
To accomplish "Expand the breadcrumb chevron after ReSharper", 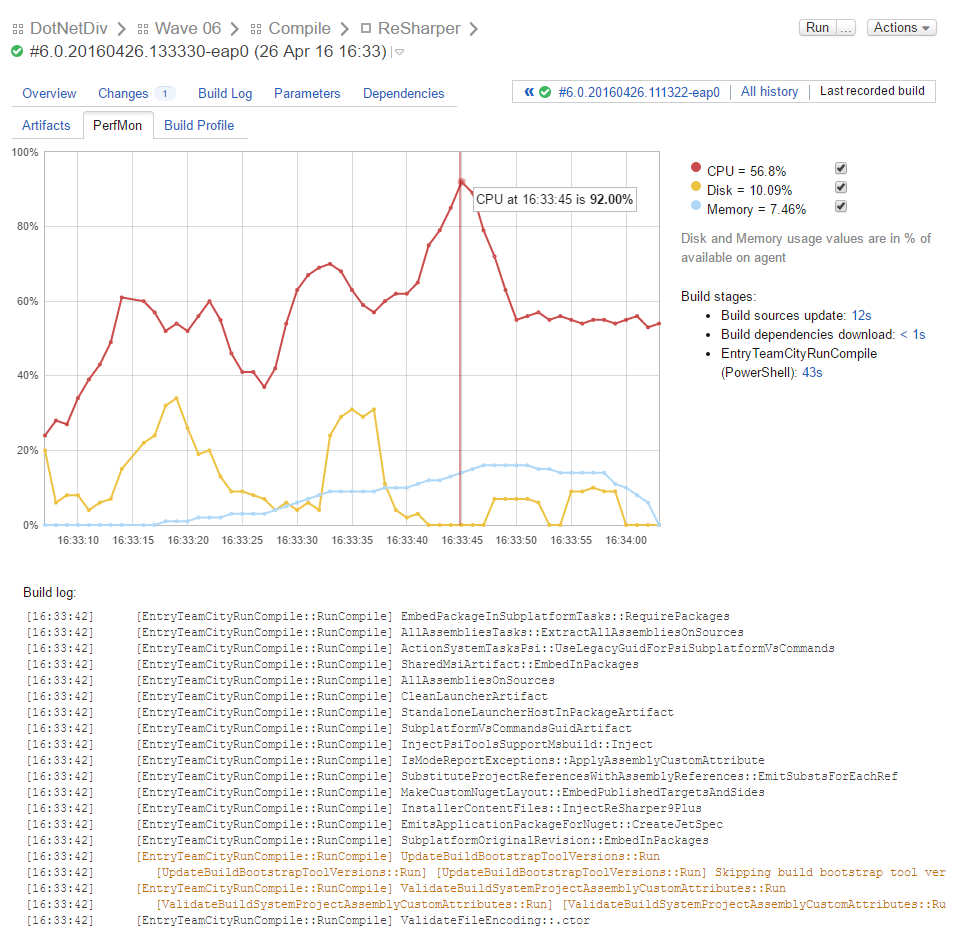I will point(474,29).
